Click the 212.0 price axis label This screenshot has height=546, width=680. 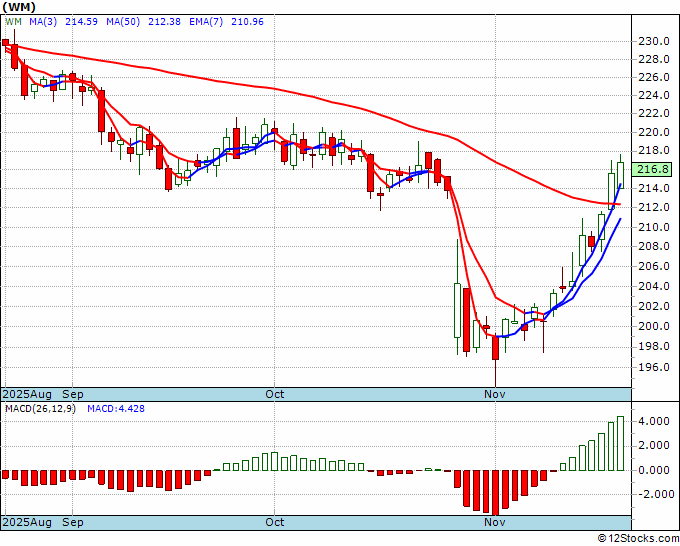654,207
